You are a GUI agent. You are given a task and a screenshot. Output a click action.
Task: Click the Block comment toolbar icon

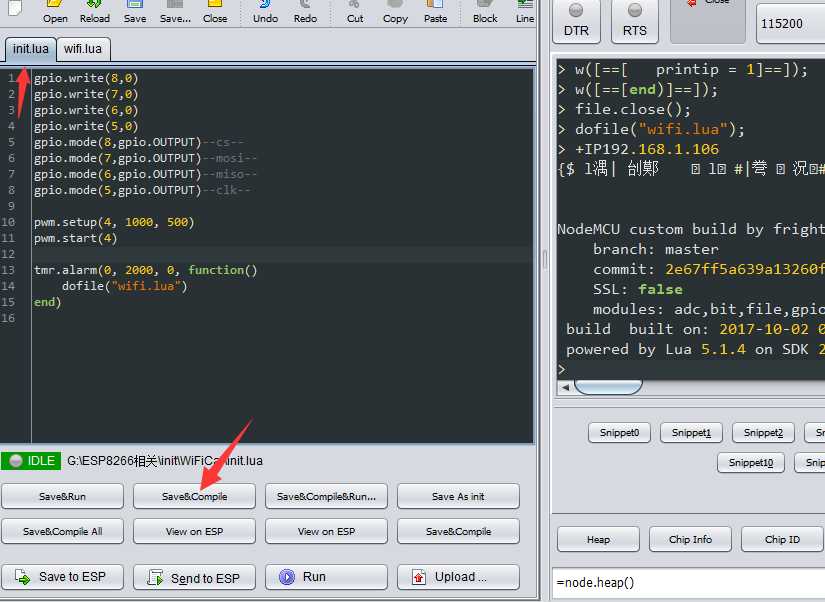(485, 13)
